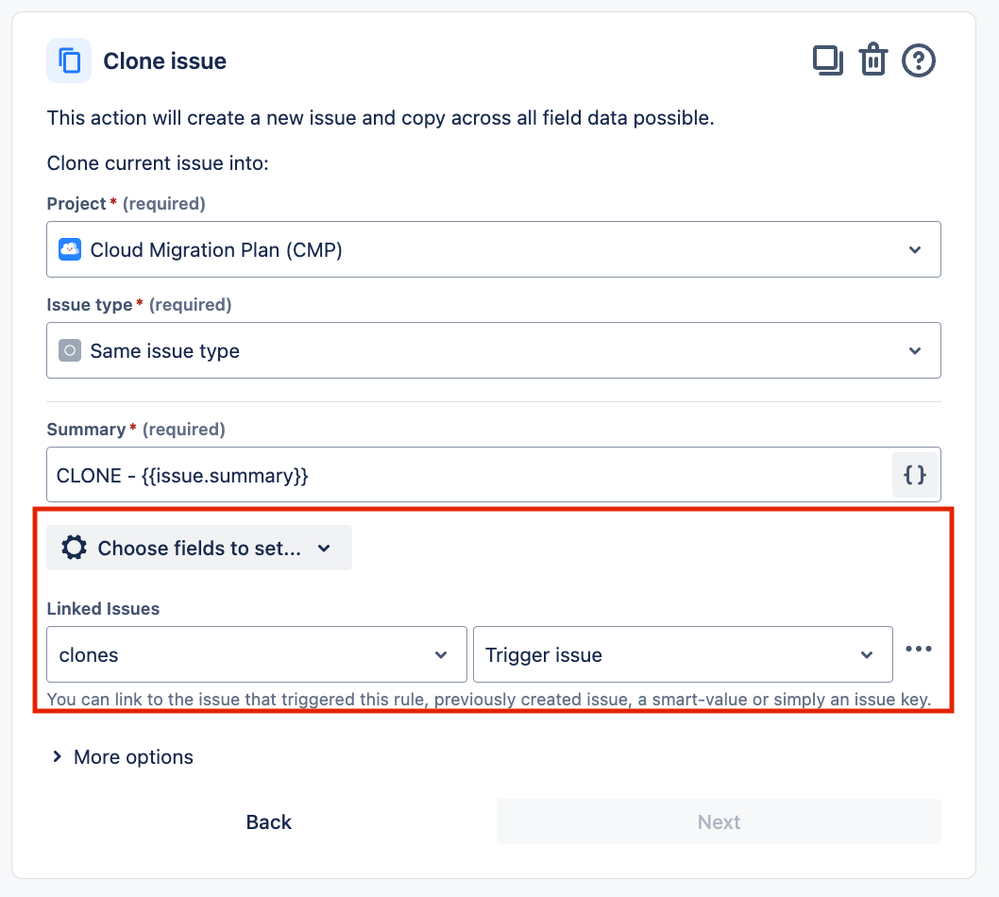Screen dimensions: 999x897
Task: Click the Clone issue copy icon
Action: (x=69, y=61)
